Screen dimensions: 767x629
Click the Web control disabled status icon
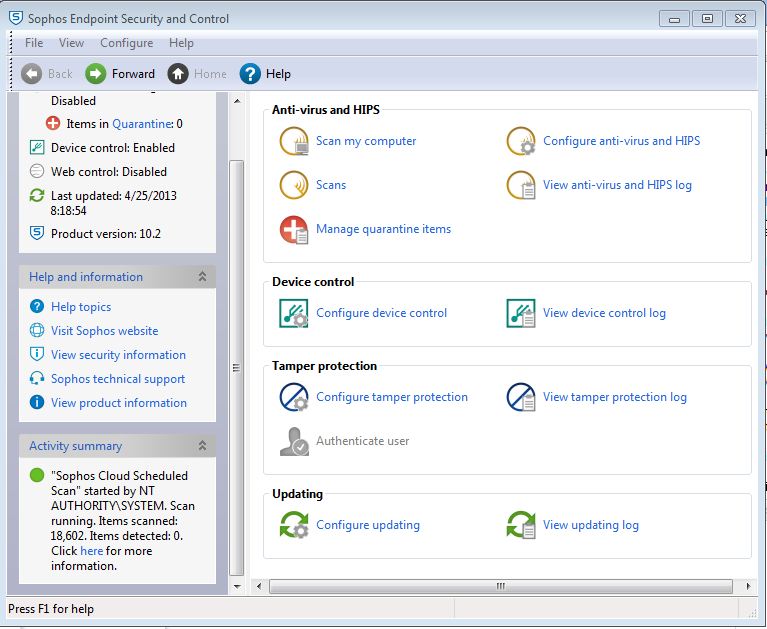[x=37, y=171]
